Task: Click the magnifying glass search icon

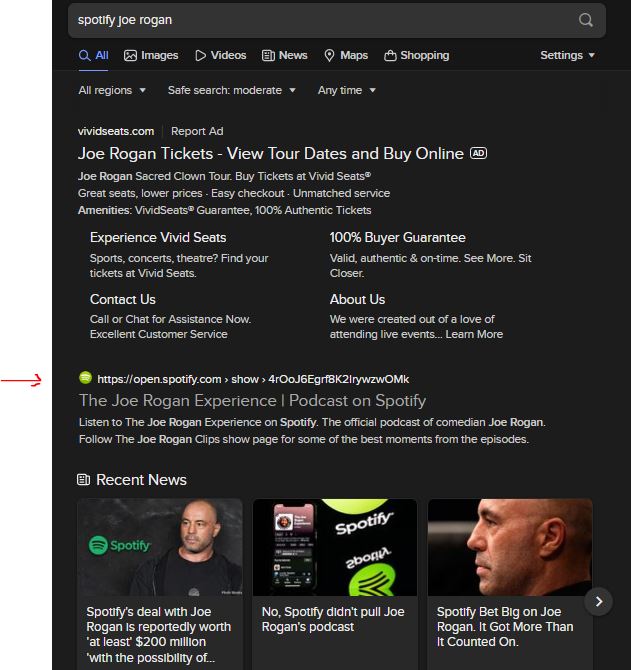Action: pos(585,20)
